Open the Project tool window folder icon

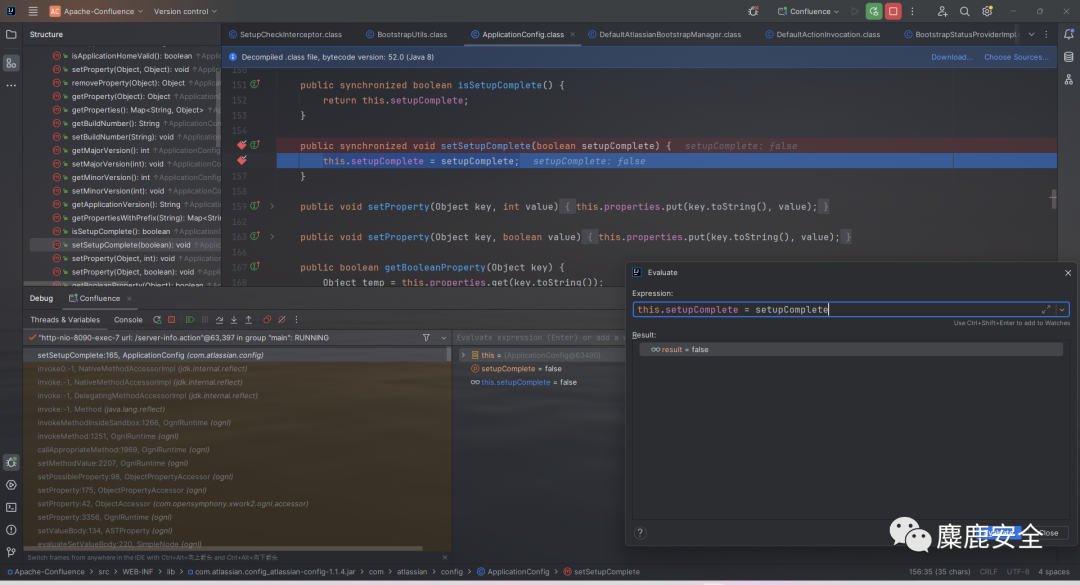pos(11,34)
